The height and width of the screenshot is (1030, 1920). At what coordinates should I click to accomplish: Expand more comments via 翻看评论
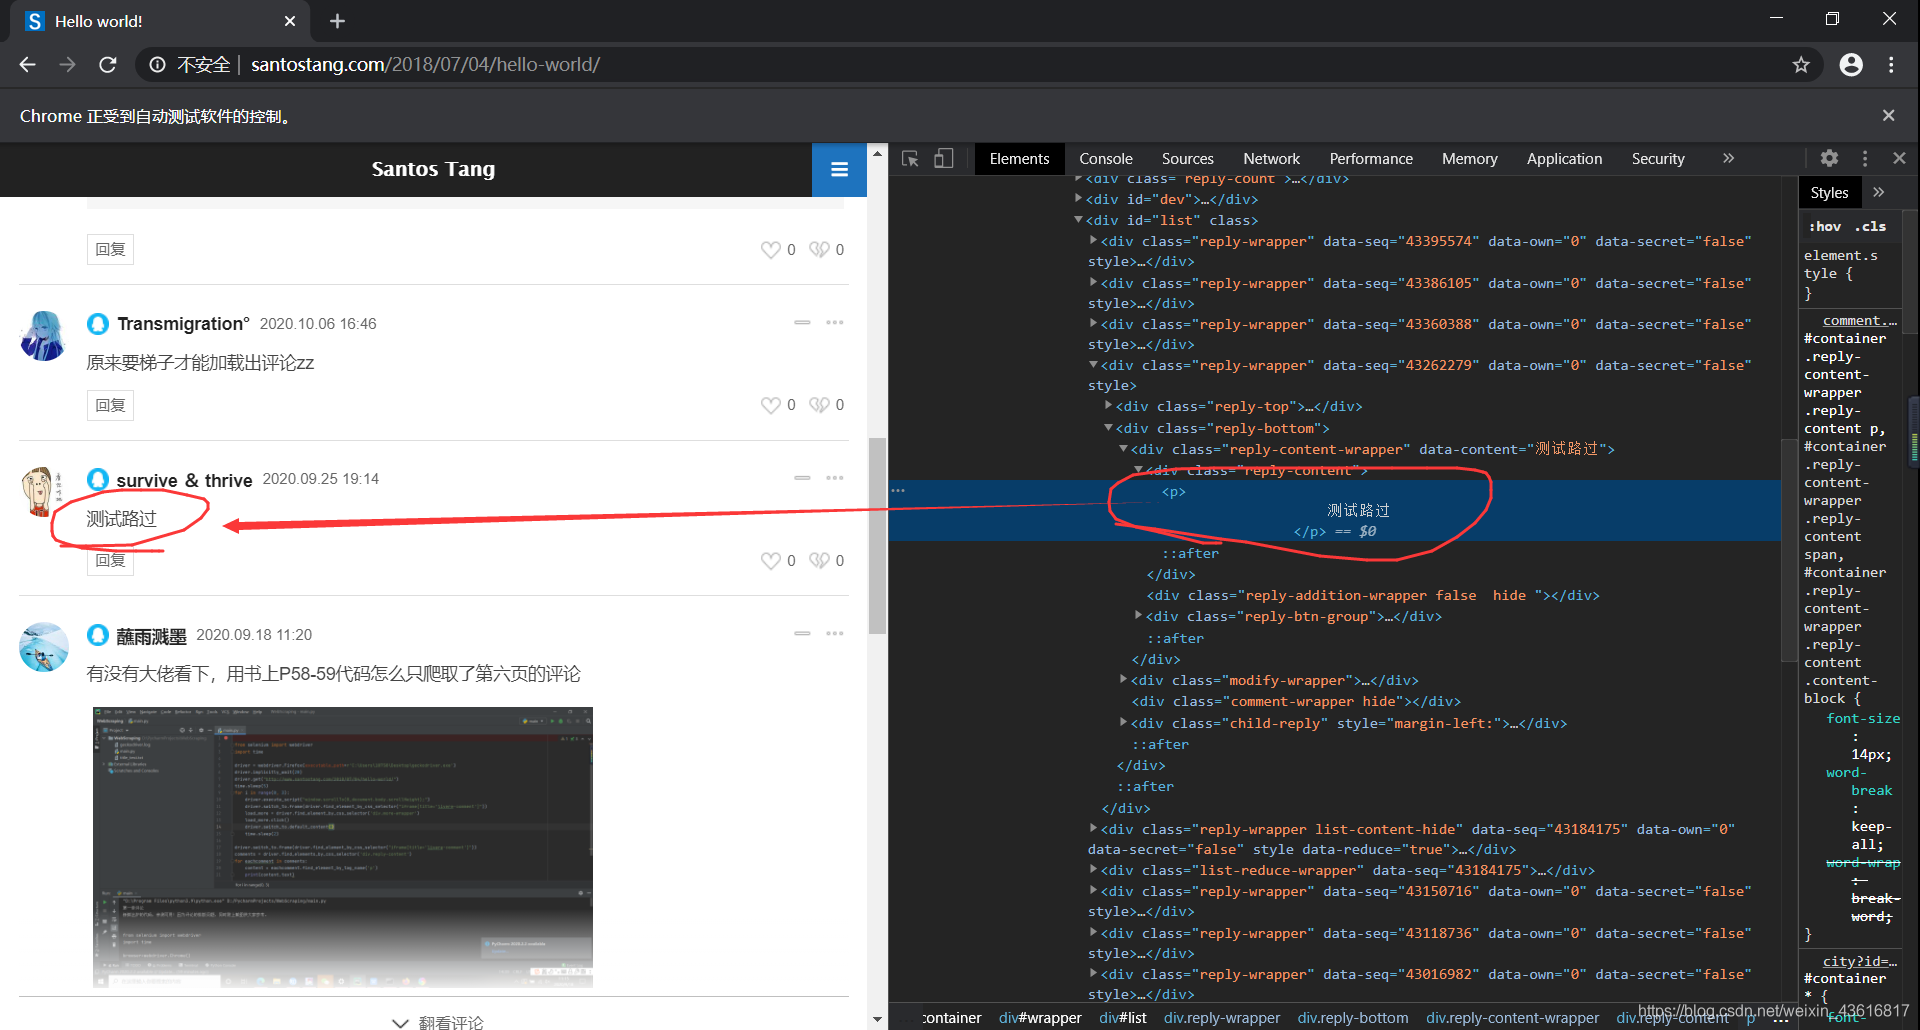(x=438, y=1021)
